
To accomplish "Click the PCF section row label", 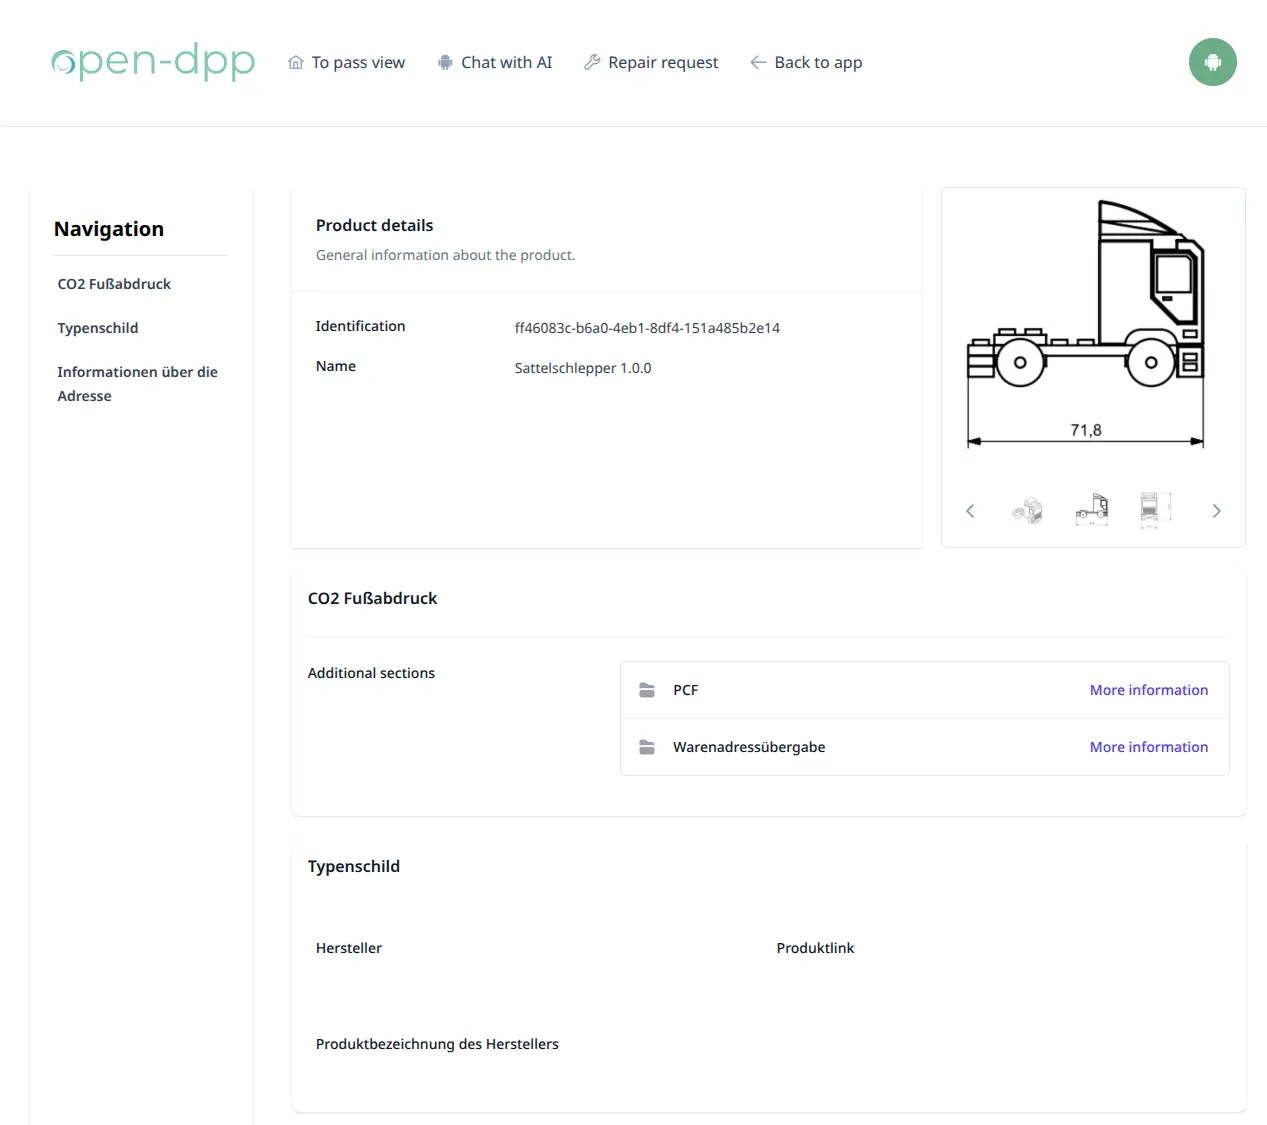I will coord(686,690).
